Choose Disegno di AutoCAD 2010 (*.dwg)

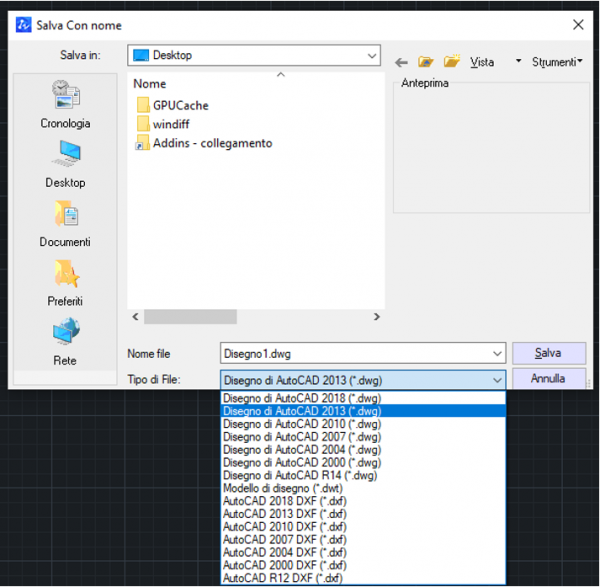363,424
